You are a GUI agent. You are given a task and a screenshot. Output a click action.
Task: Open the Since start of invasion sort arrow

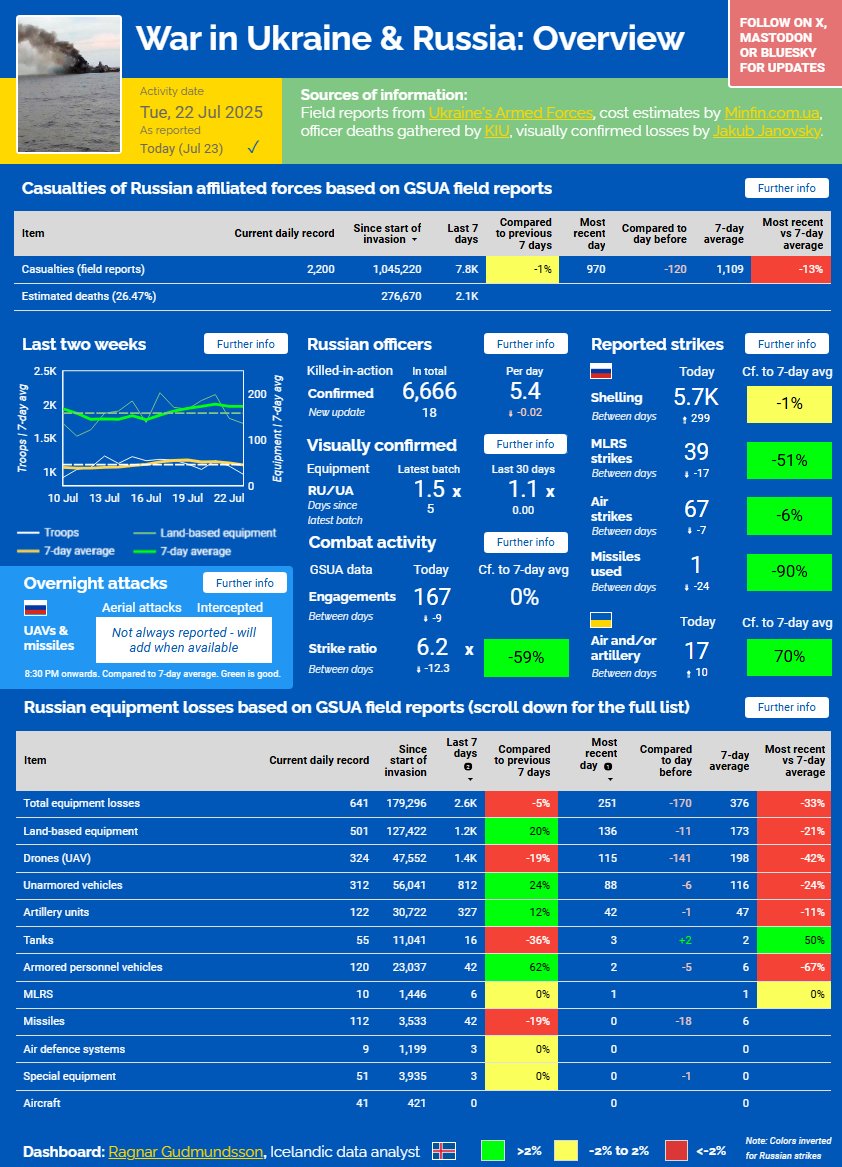(414, 240)
